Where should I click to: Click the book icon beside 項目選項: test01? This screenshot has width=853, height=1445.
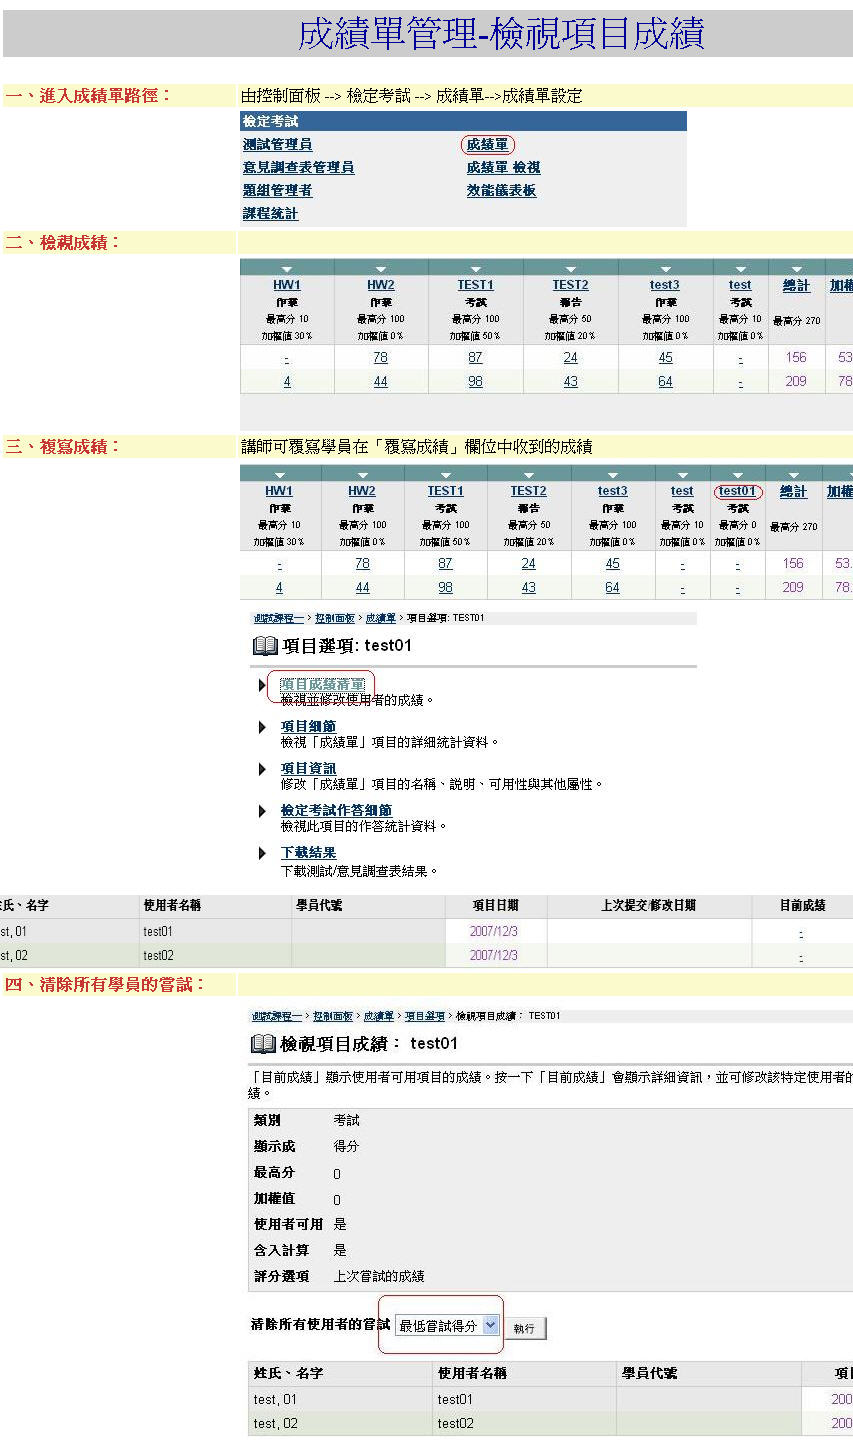(264, 646)
